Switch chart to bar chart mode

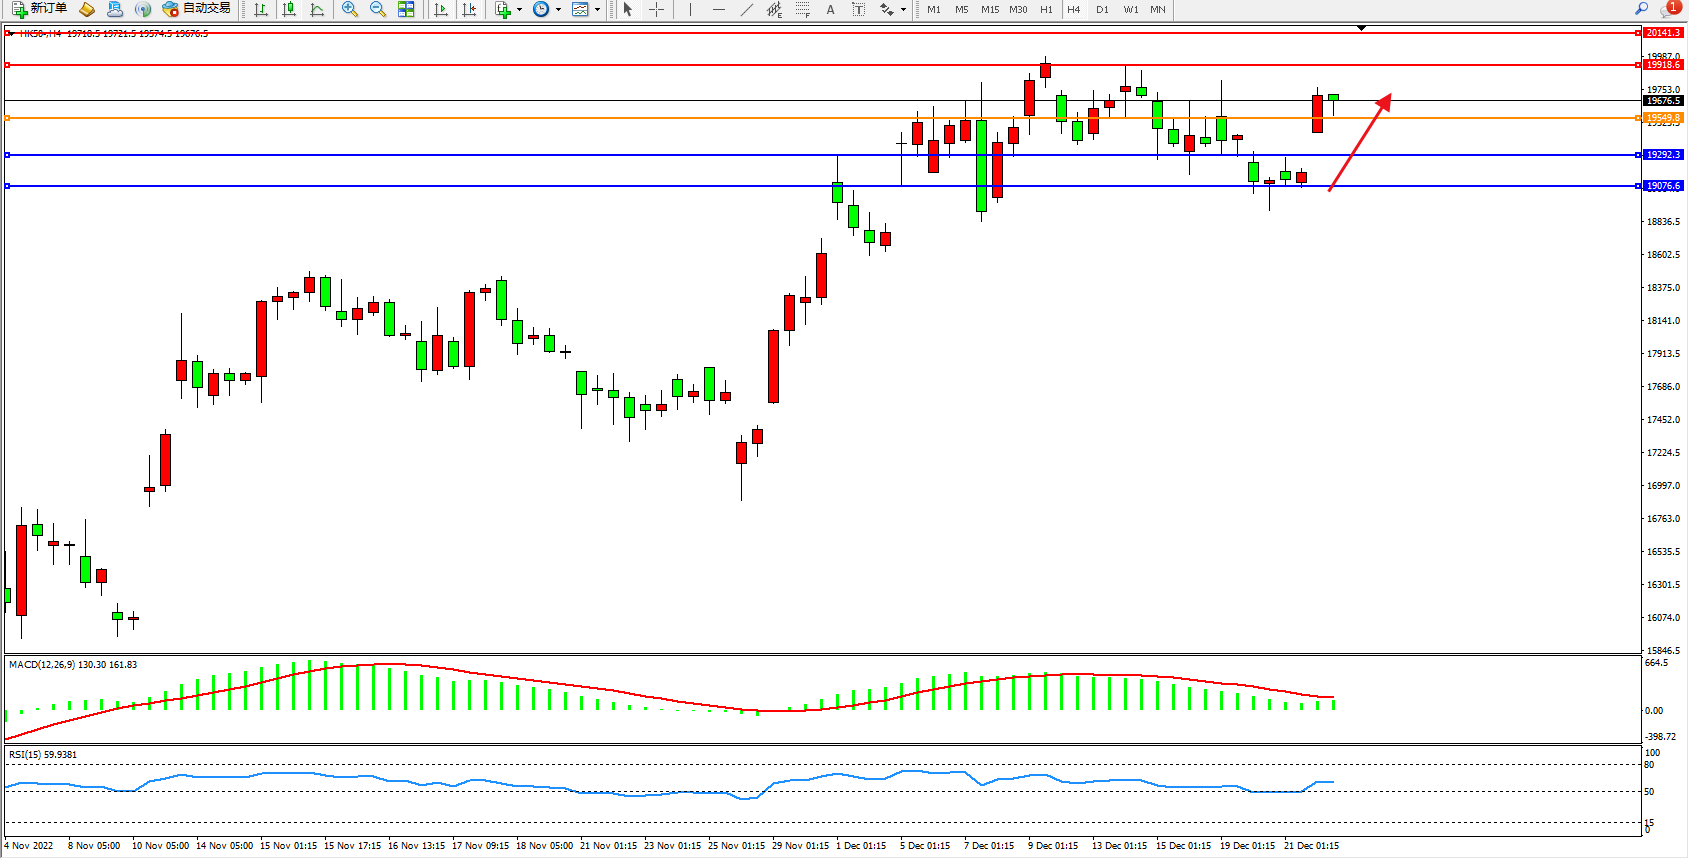261,9
